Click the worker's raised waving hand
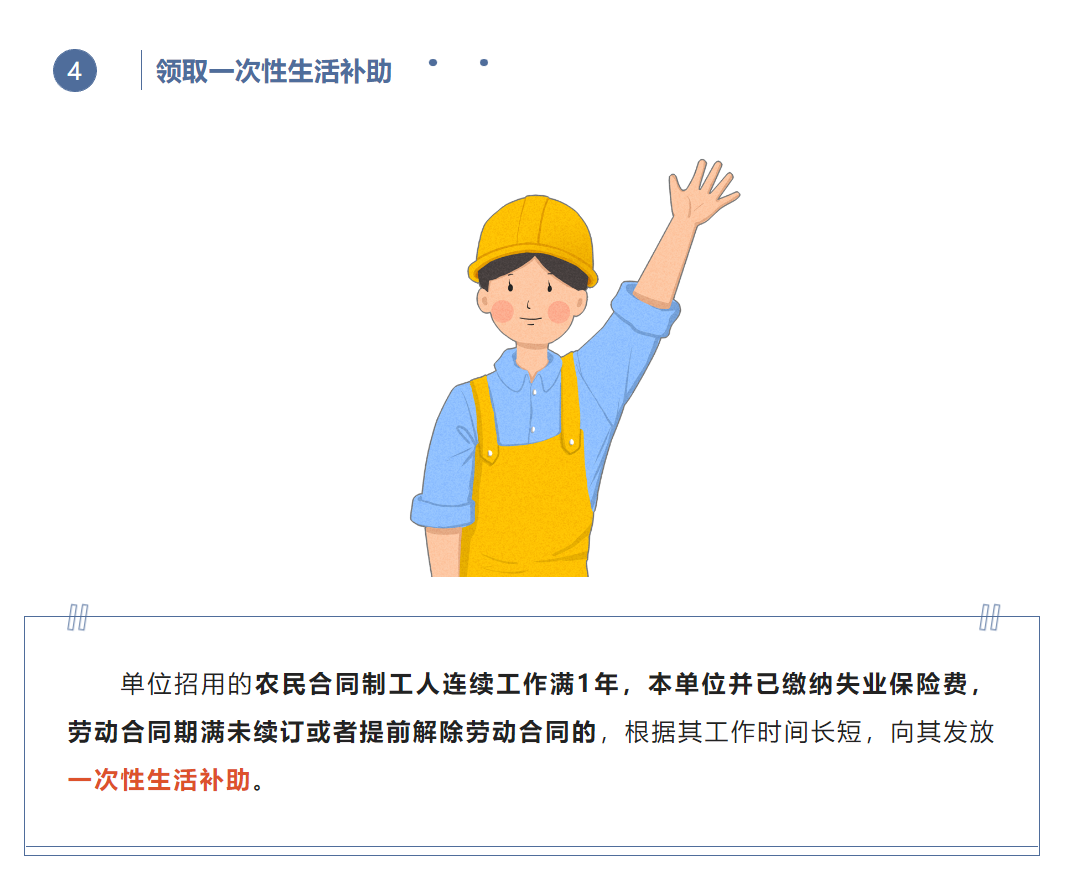Viewport: 1078px width, 885px height. tap(703, 191)
